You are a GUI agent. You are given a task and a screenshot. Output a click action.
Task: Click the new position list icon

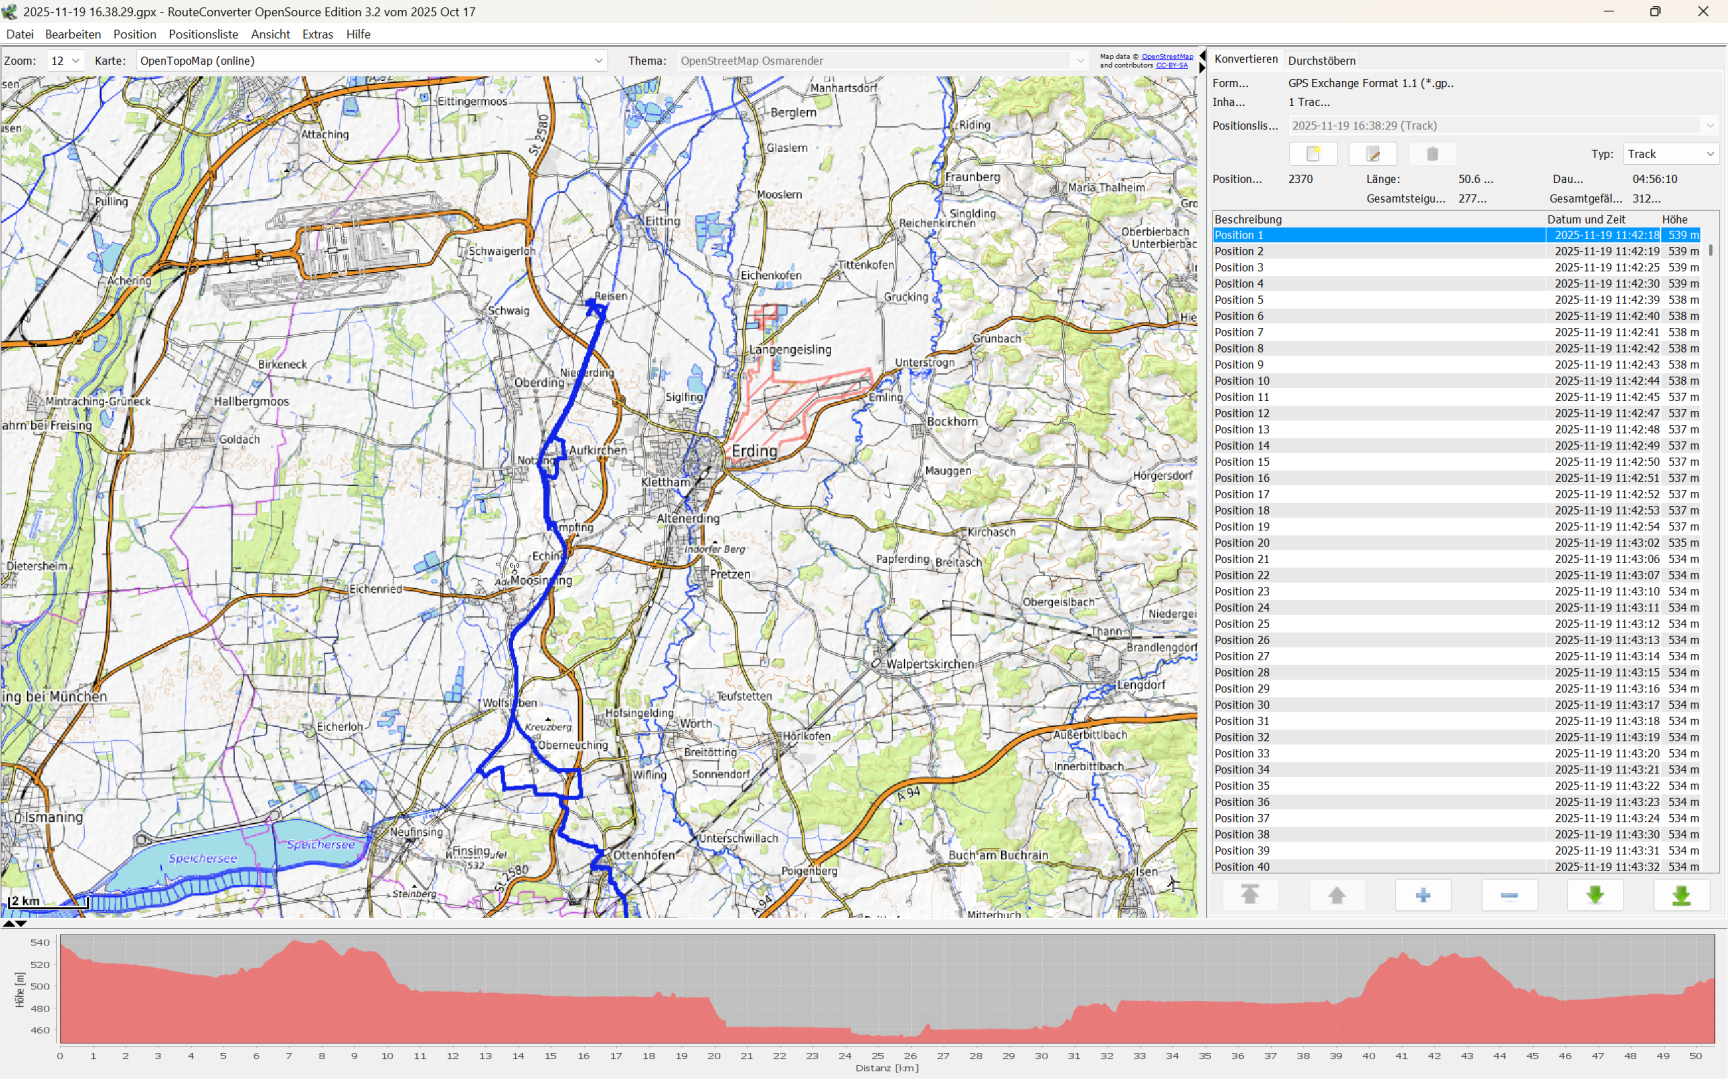[1313, 154]
